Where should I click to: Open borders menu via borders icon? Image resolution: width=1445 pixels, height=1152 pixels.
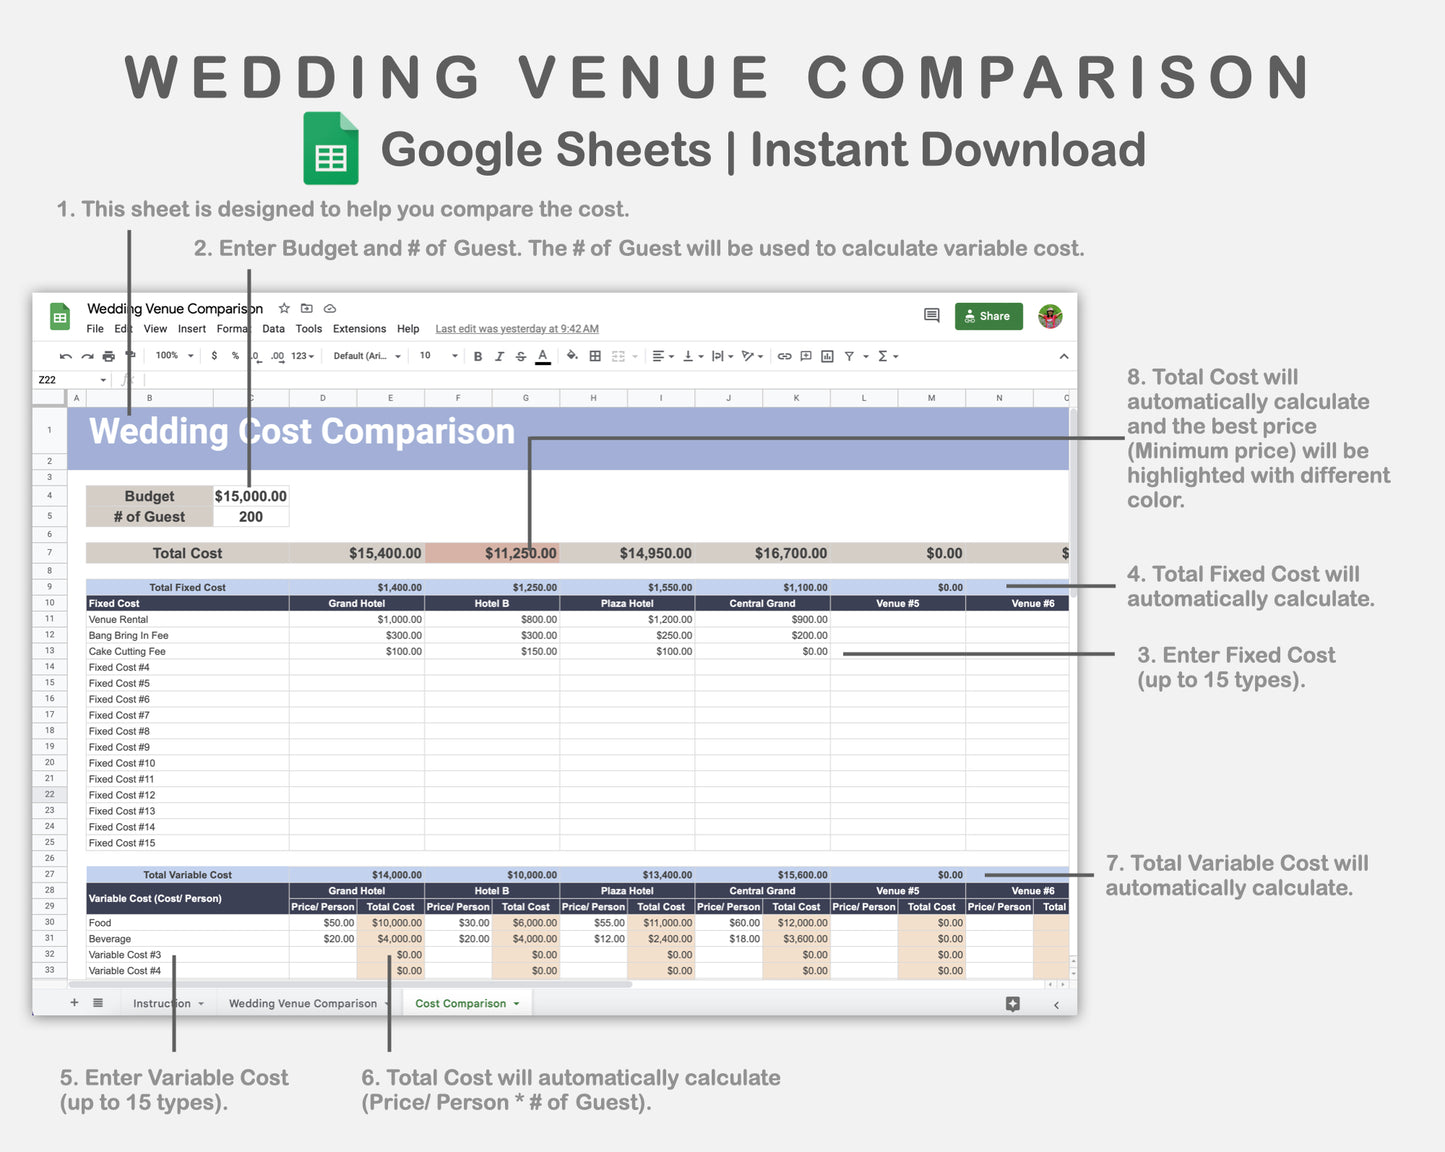[594, 355]
